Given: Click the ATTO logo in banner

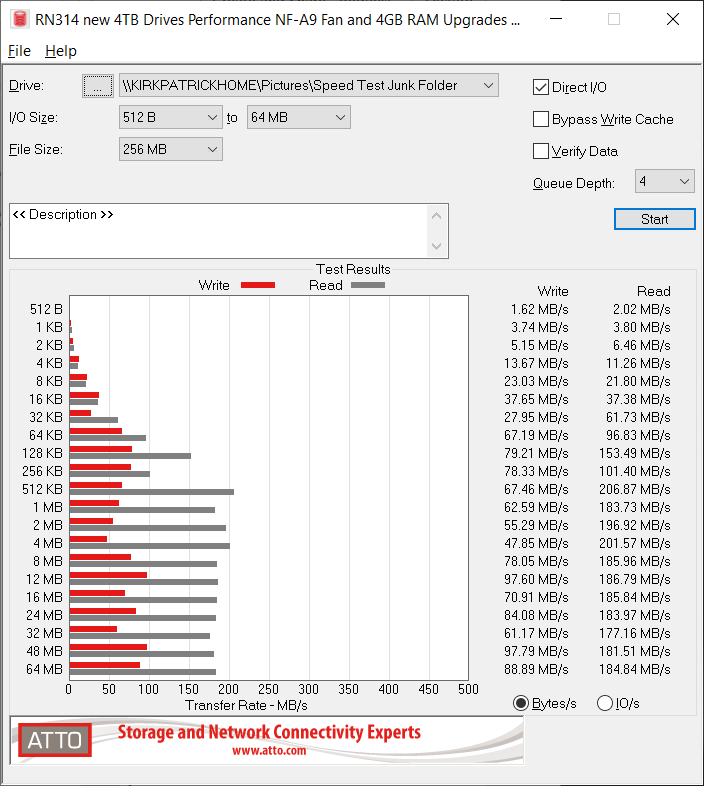Looking at the screenshot, I should click(55, 740).
